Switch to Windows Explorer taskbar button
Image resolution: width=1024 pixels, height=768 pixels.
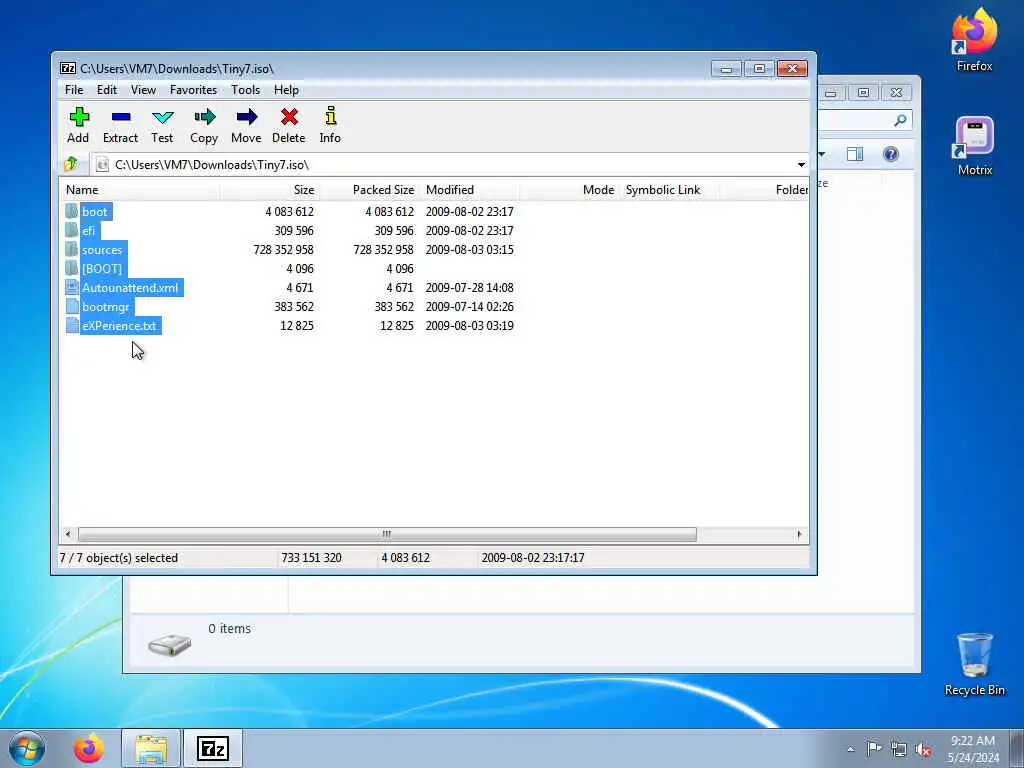pyautogui.click(x=151, y=748)
